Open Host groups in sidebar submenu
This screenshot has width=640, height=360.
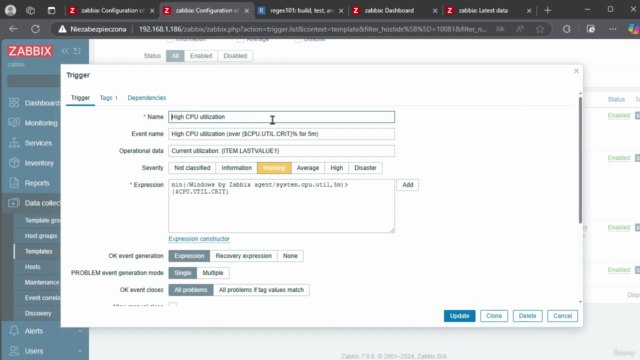click(41, 236)
